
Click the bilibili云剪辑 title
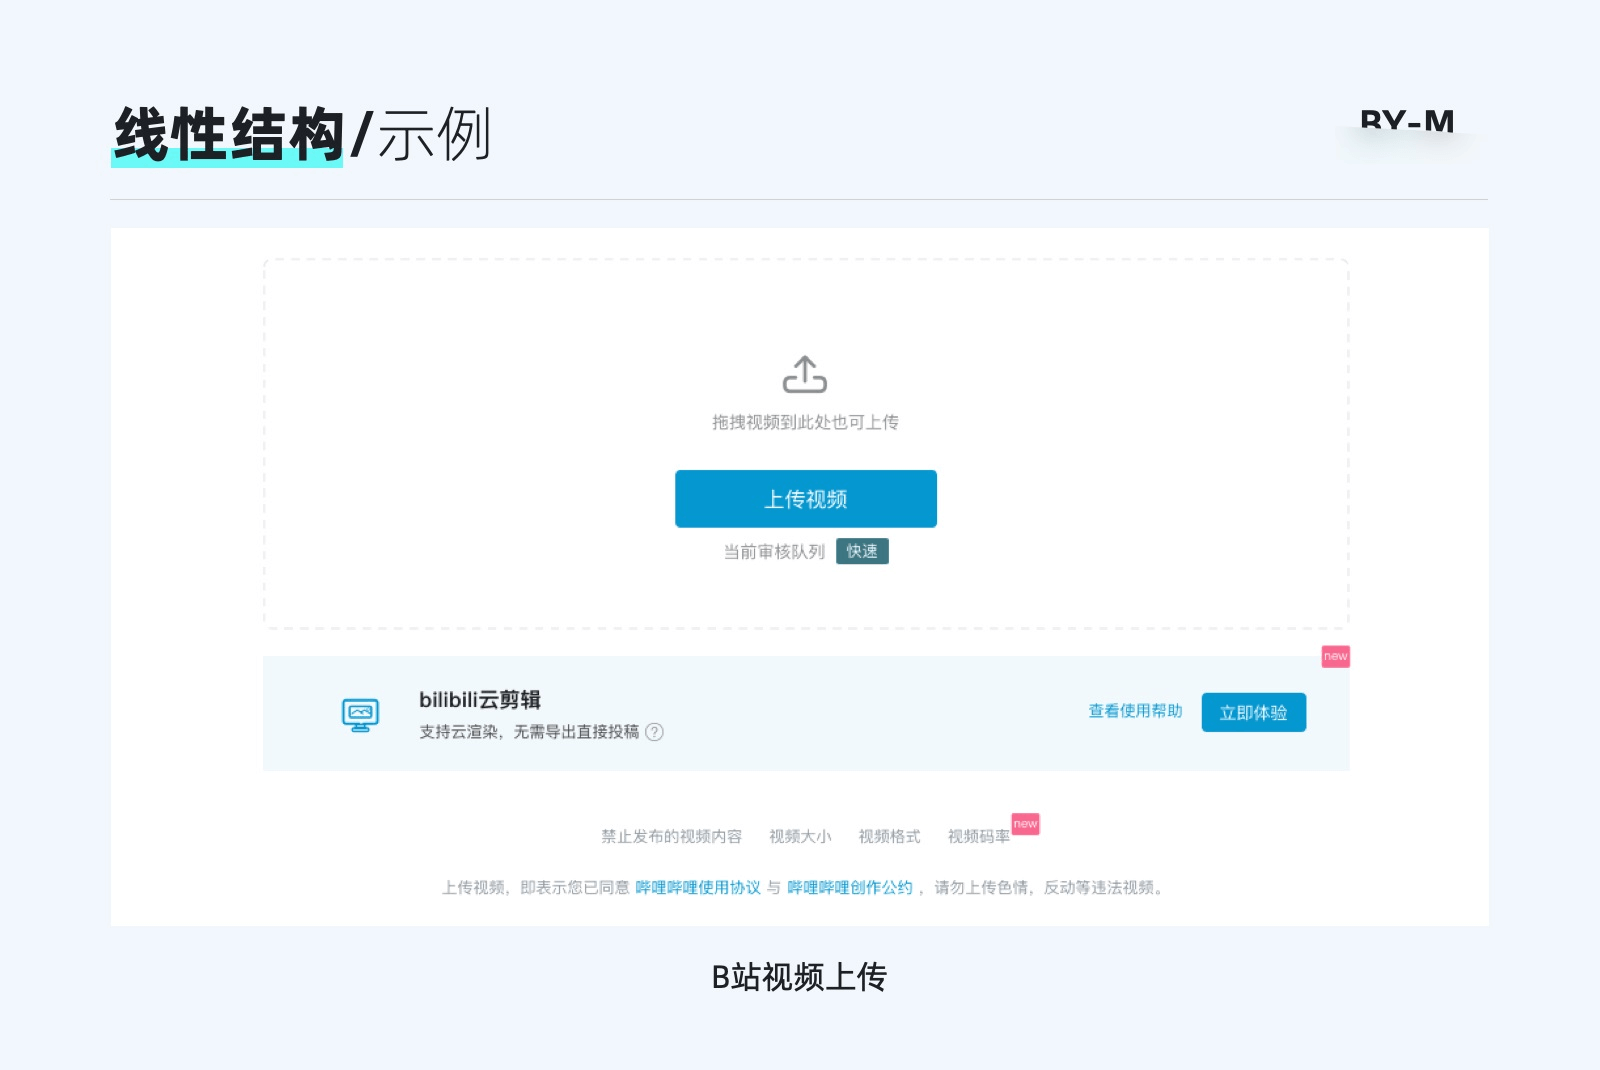tap(480, 700)
